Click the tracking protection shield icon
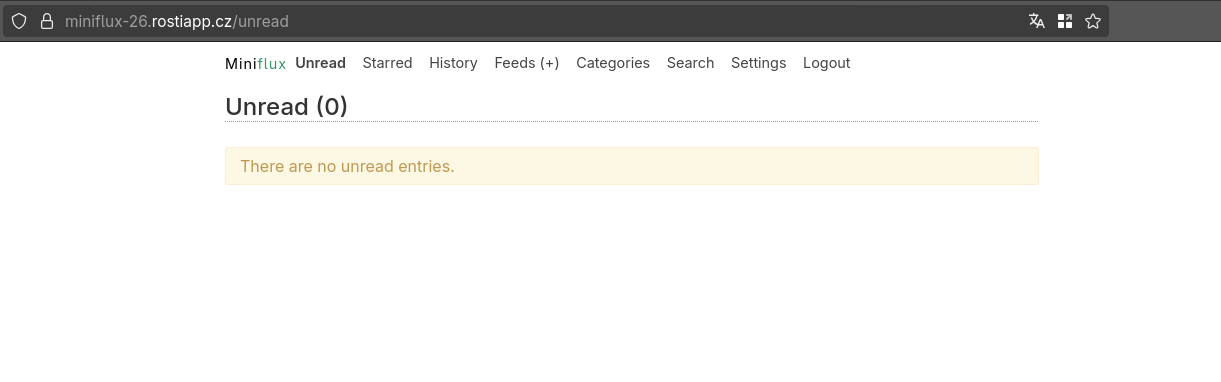 click(19, 21)
